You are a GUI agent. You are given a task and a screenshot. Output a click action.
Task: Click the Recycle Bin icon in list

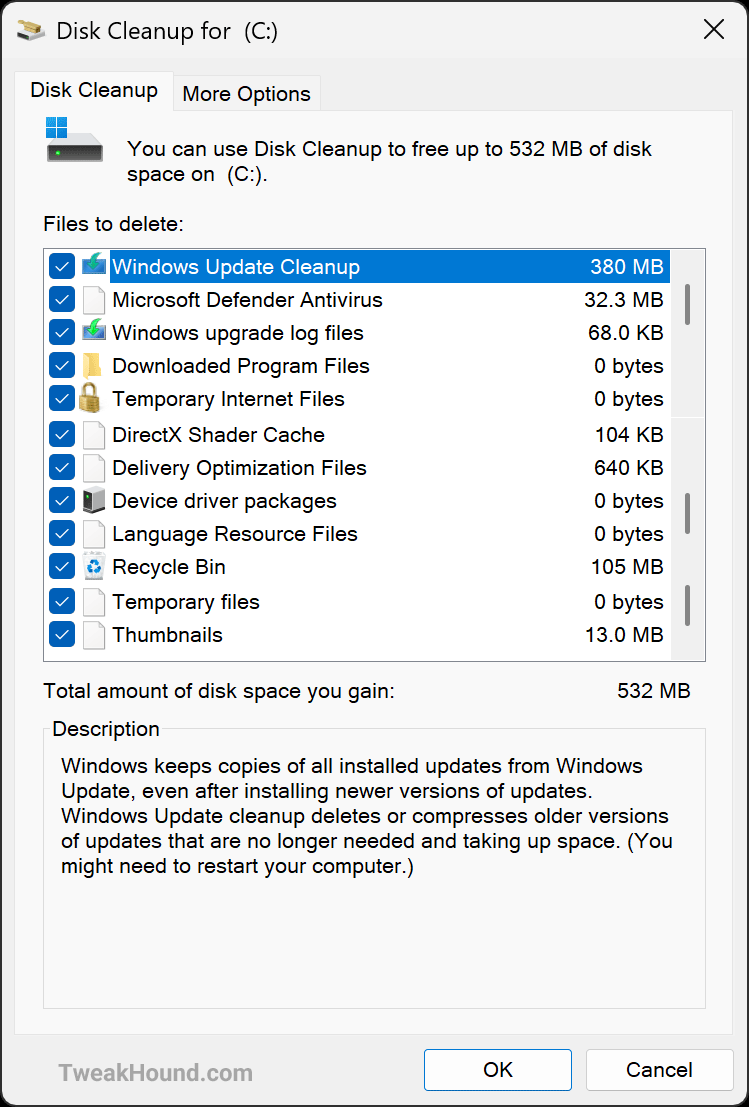93,567
